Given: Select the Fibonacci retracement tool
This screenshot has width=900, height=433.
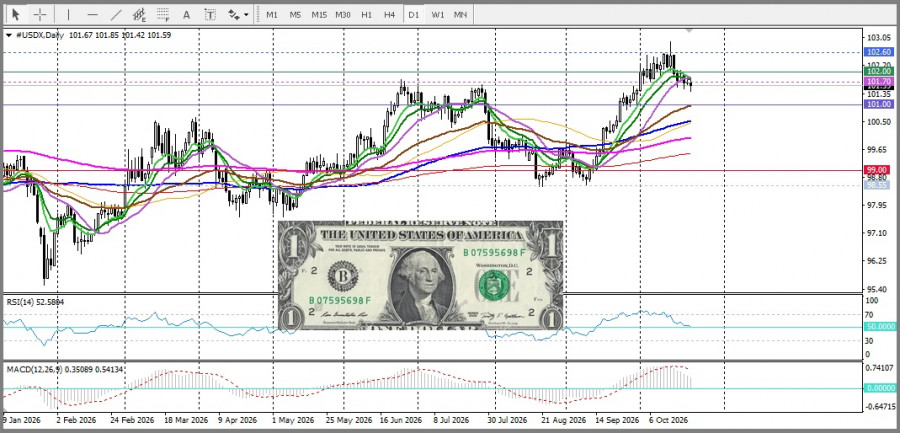Looking at the screenshot, I should click(x=163, y=14).
